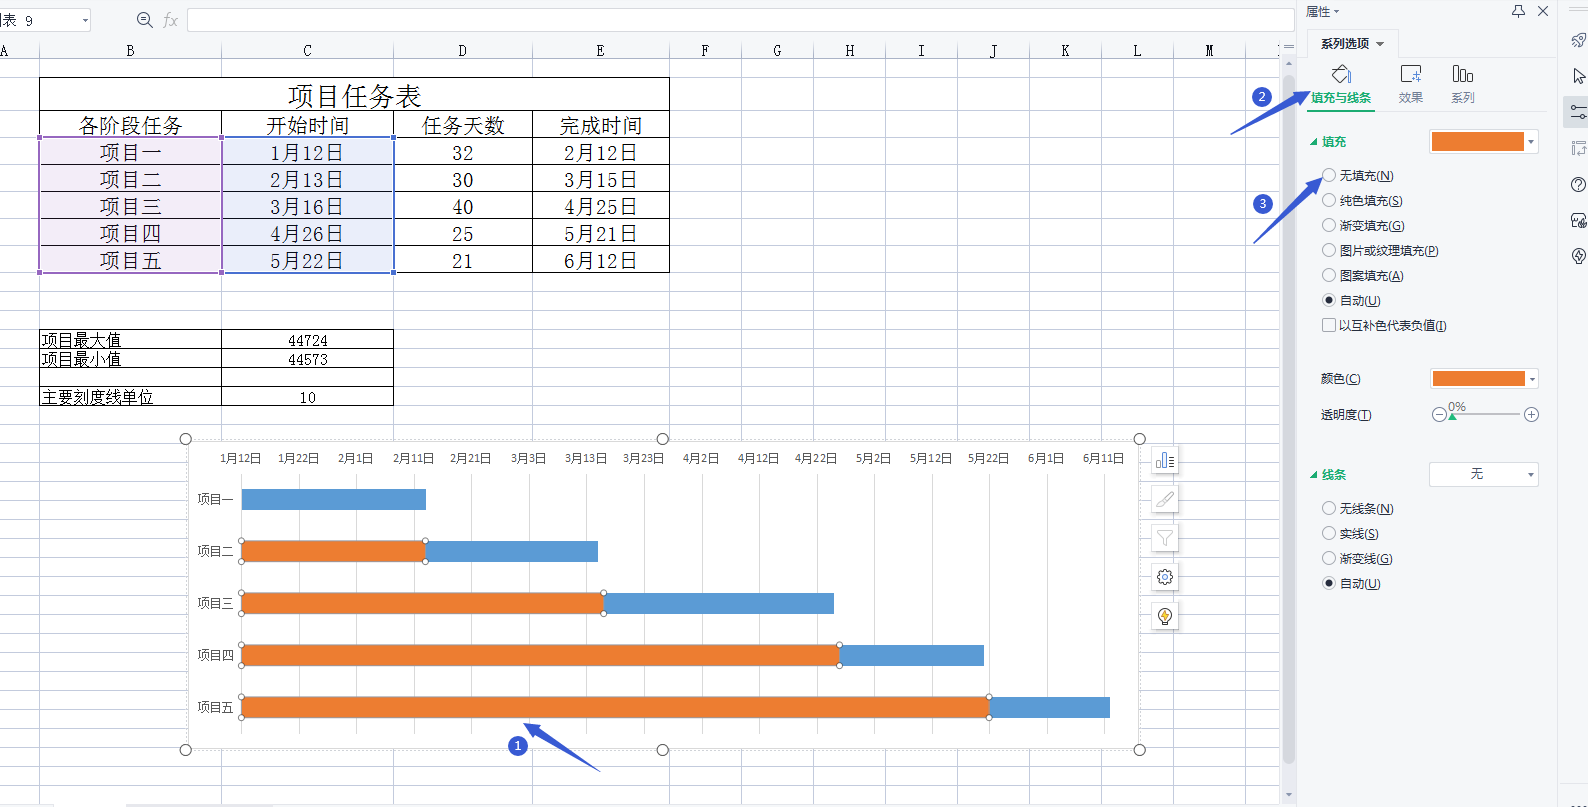
Task: Open the 系列选项 dropdown
Action: point(1352,43)
